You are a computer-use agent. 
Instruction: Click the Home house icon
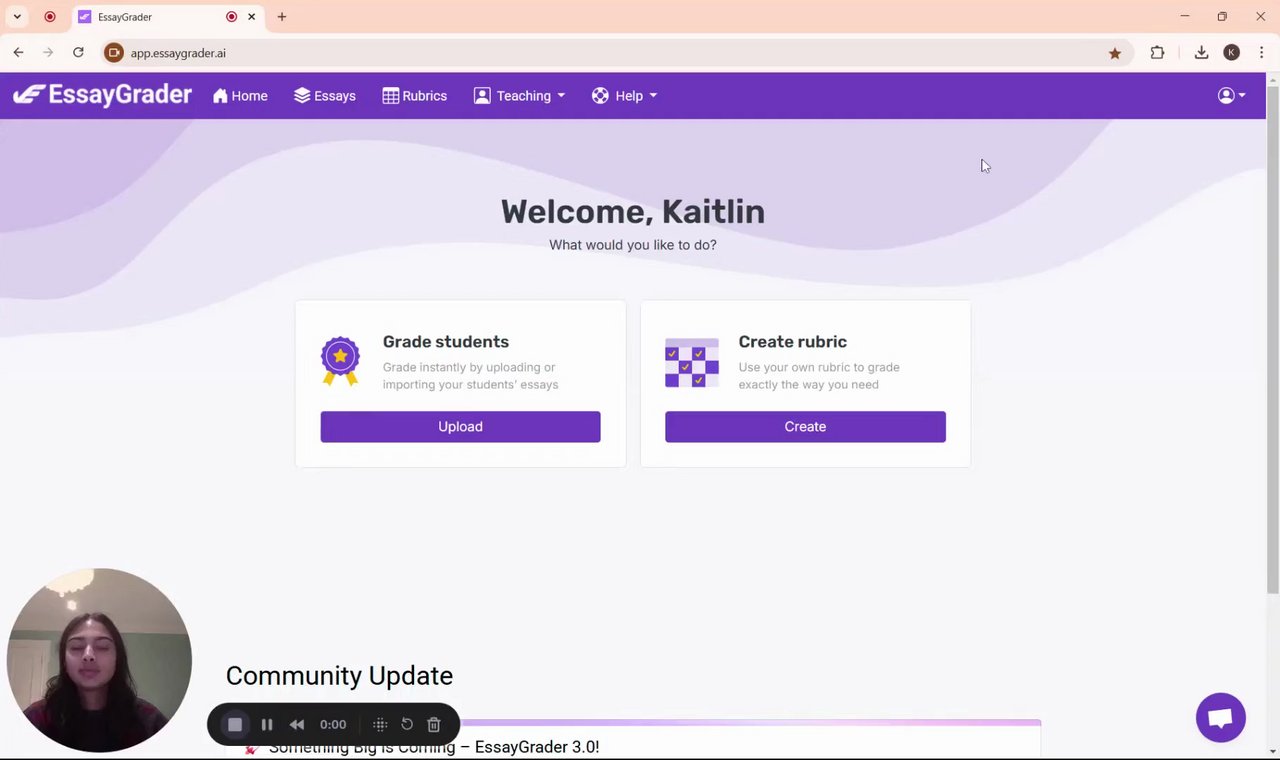220,96
